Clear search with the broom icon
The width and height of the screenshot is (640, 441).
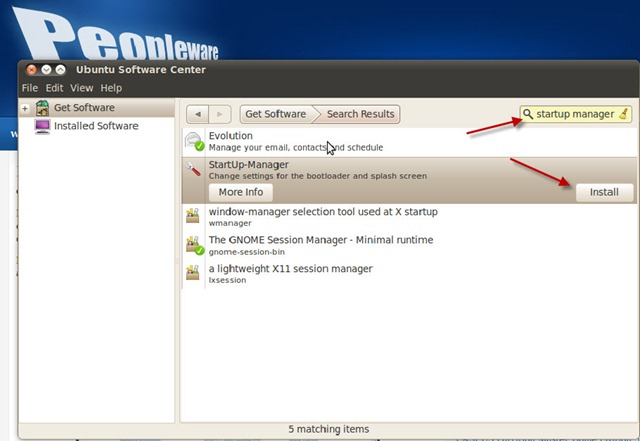(624, 114)
